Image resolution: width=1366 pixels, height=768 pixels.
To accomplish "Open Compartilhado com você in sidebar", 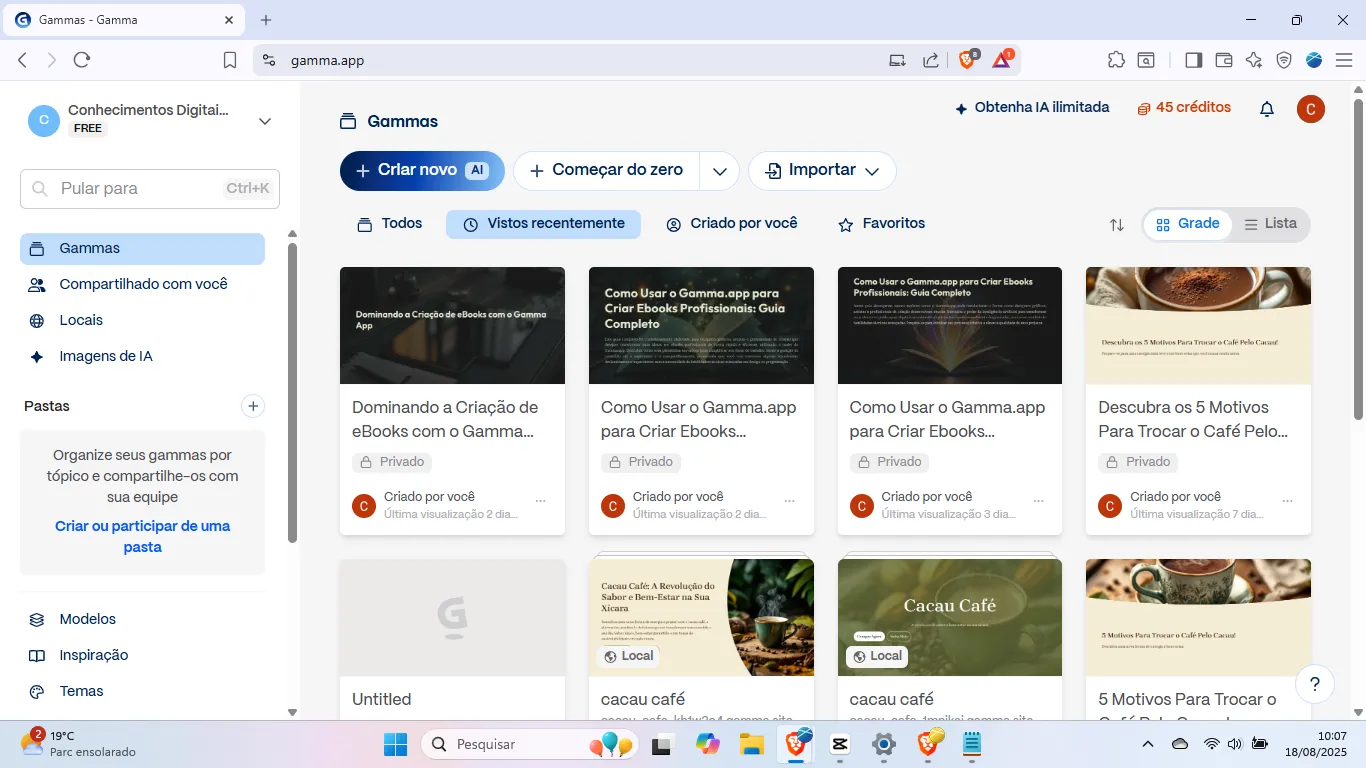I will point(142,284).
